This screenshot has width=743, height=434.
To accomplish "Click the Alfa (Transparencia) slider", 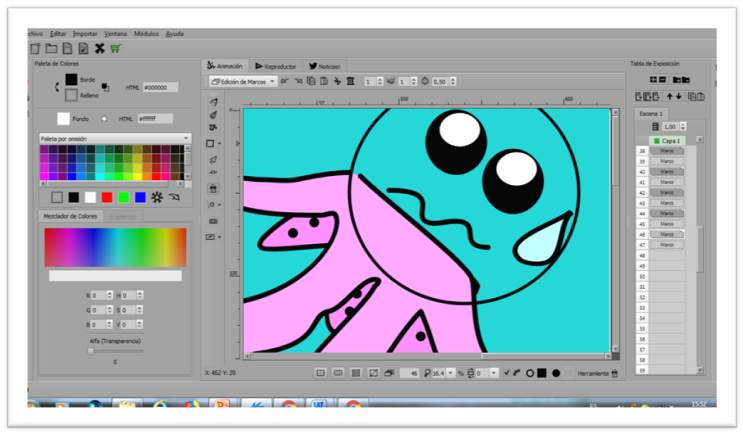I will click(115, 351).
